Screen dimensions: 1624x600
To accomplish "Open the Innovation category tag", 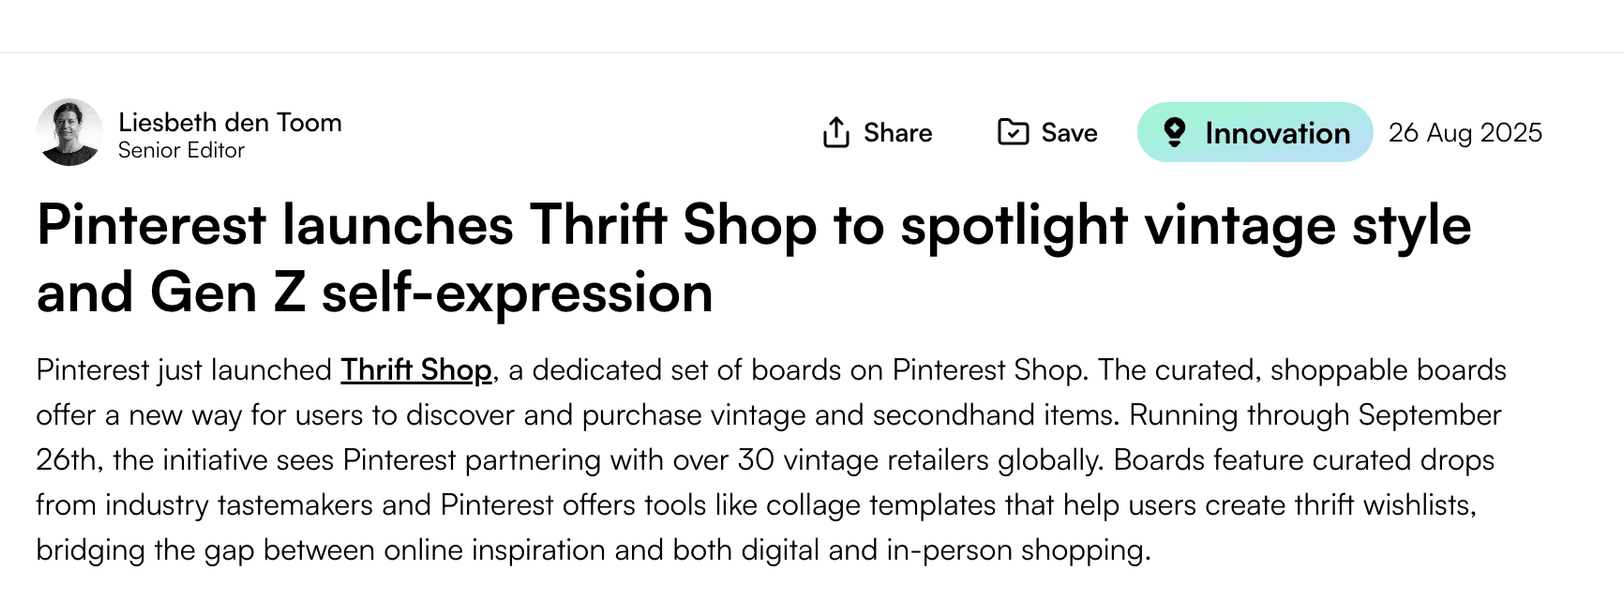I will [1255, 132].
